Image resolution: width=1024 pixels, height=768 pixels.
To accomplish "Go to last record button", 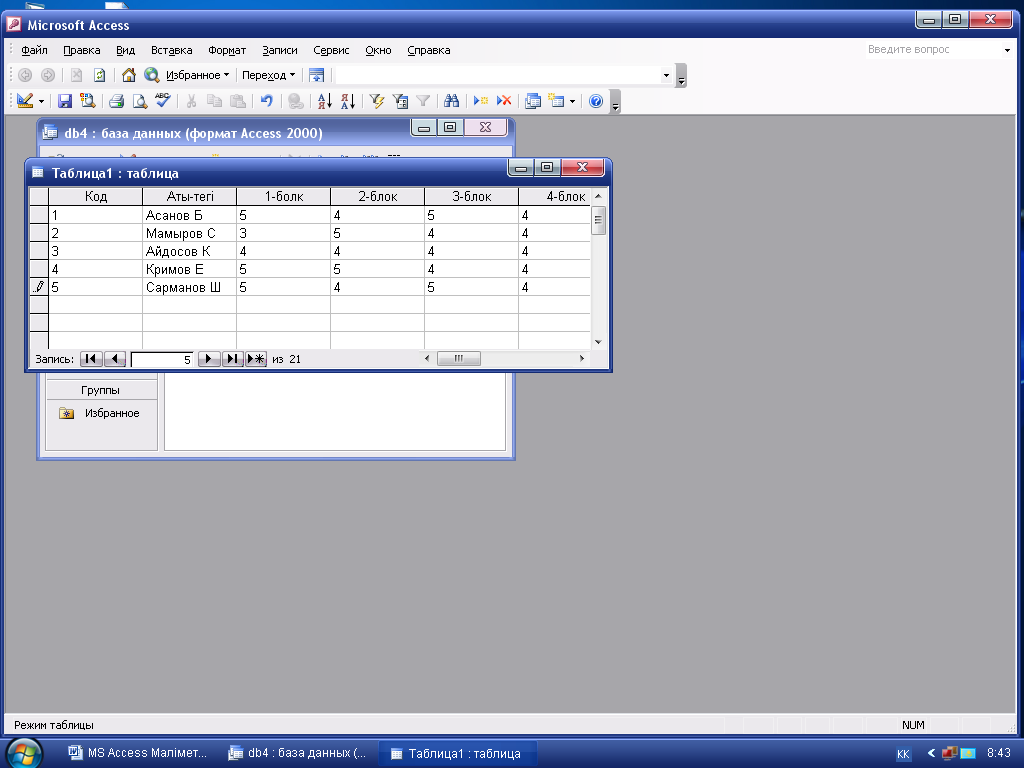I will (232, 359).
